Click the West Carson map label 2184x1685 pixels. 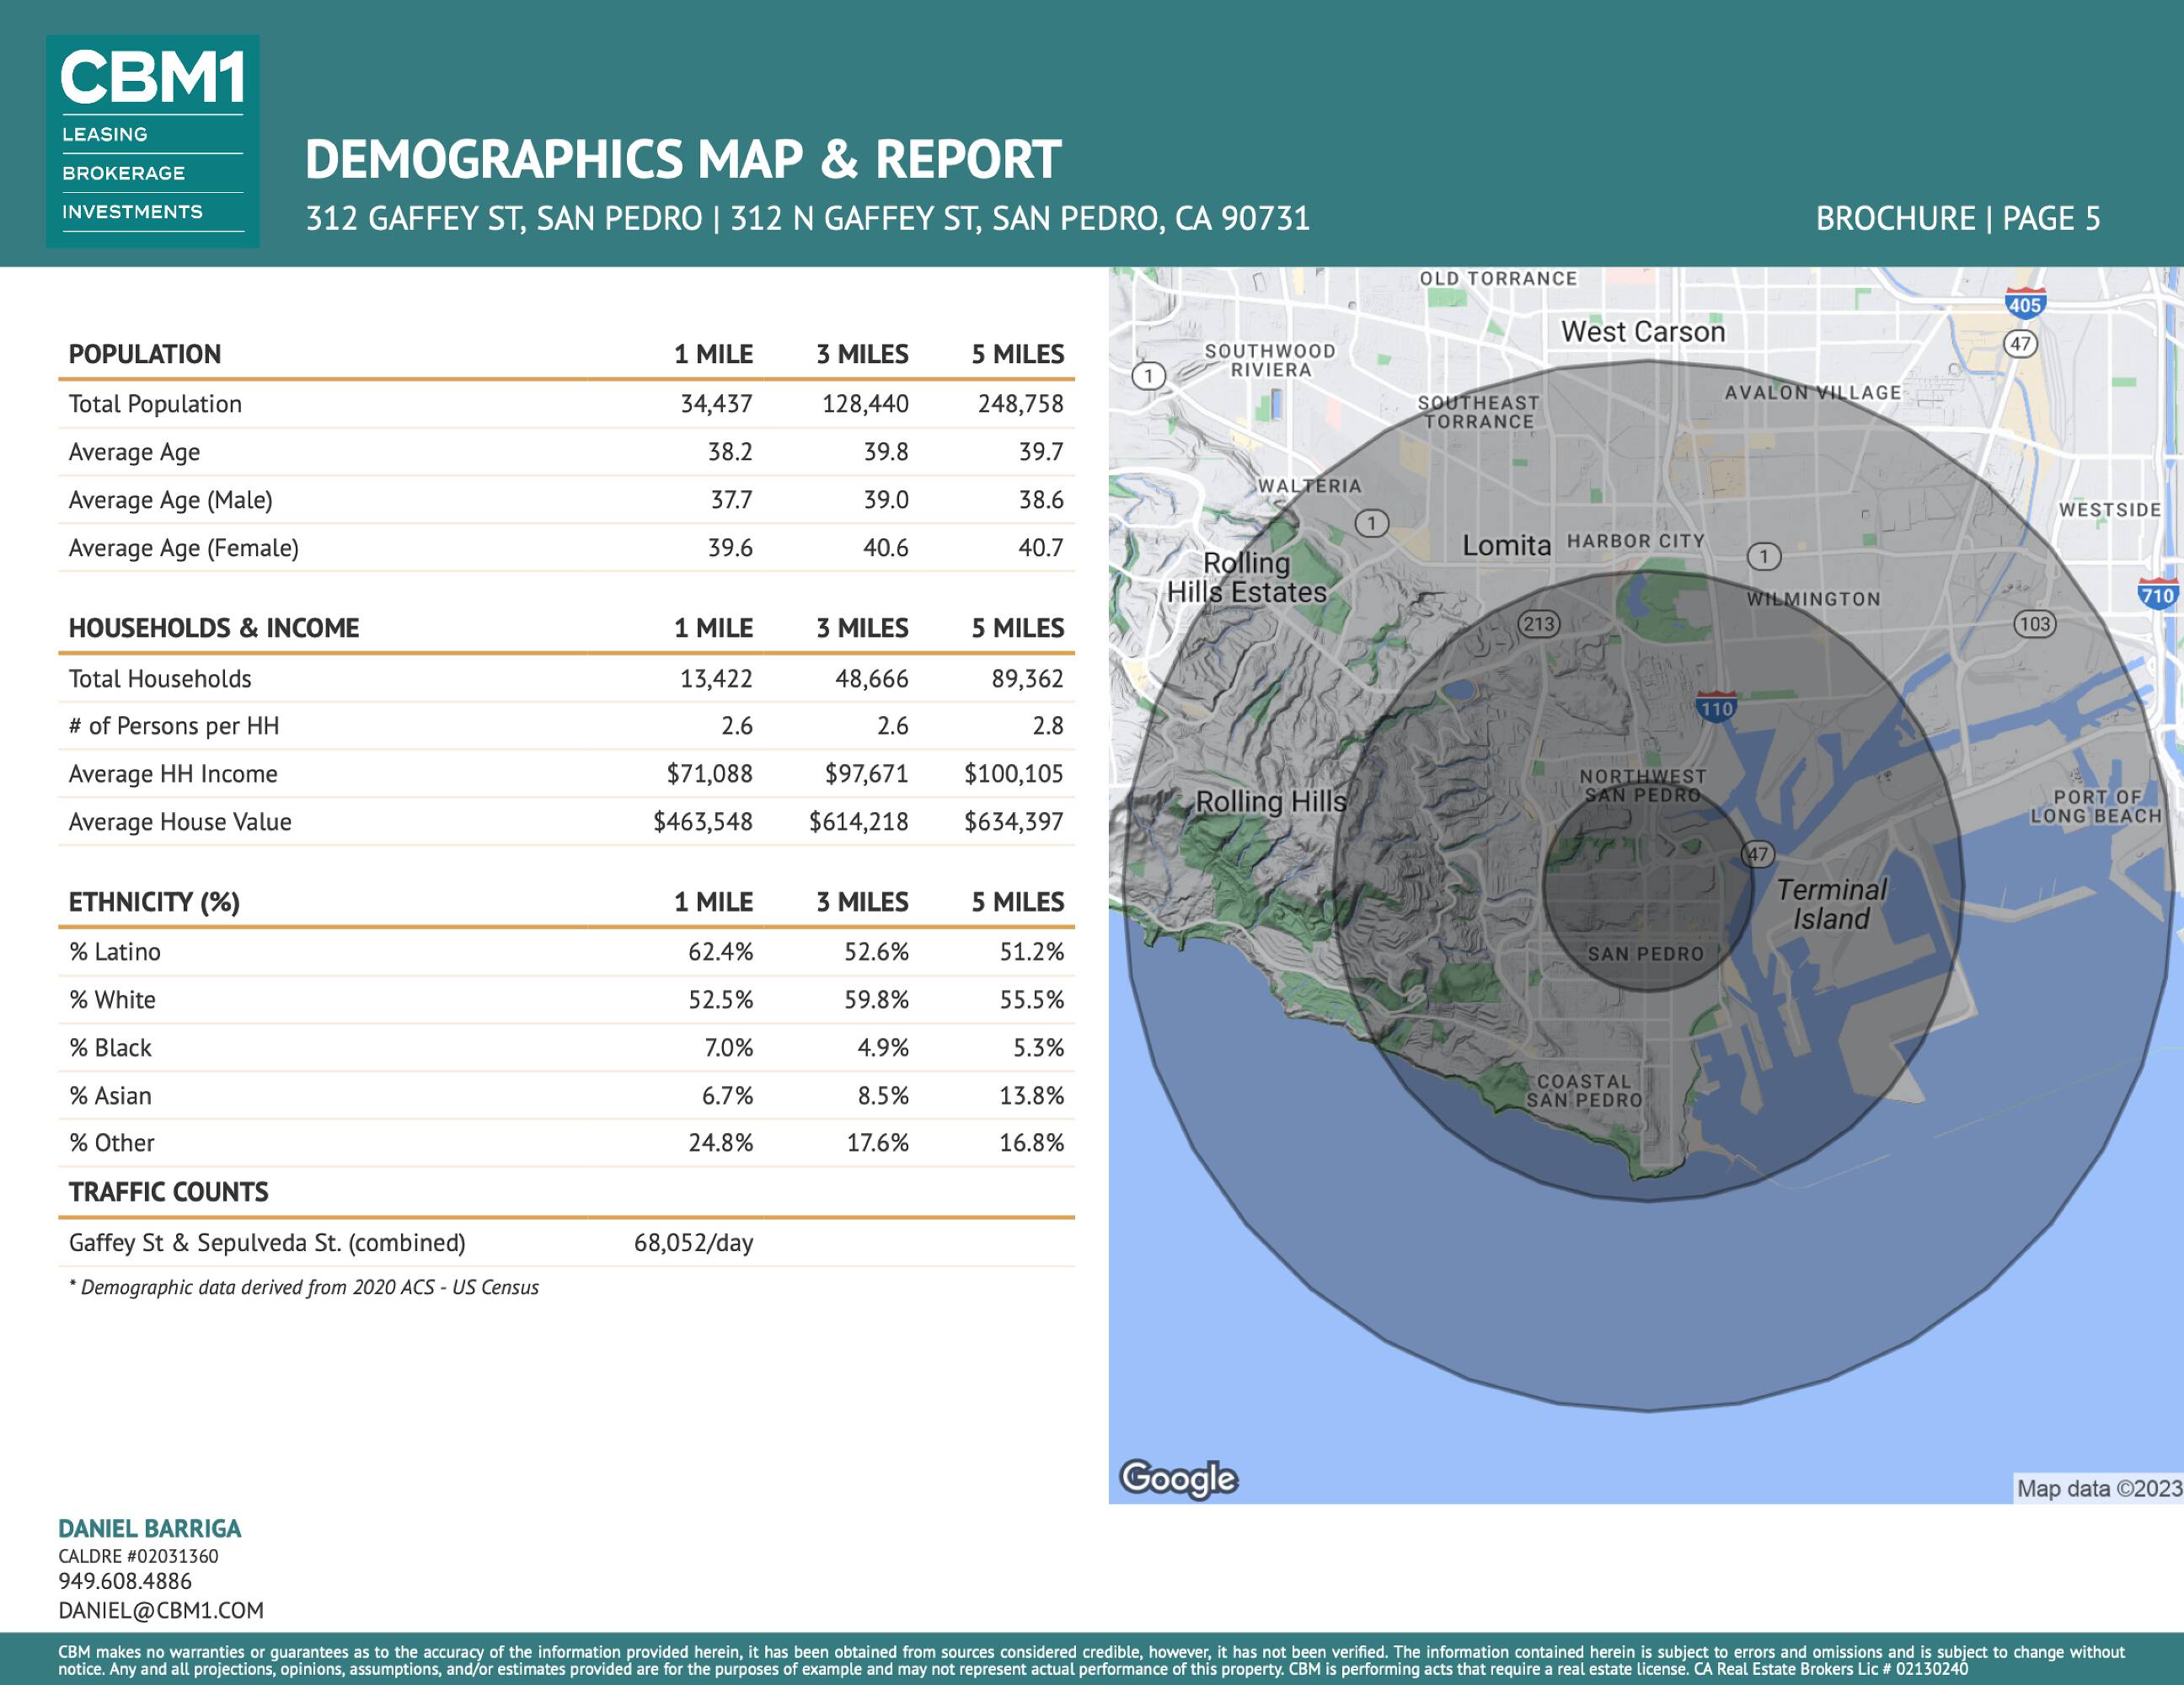(1643, 332)
